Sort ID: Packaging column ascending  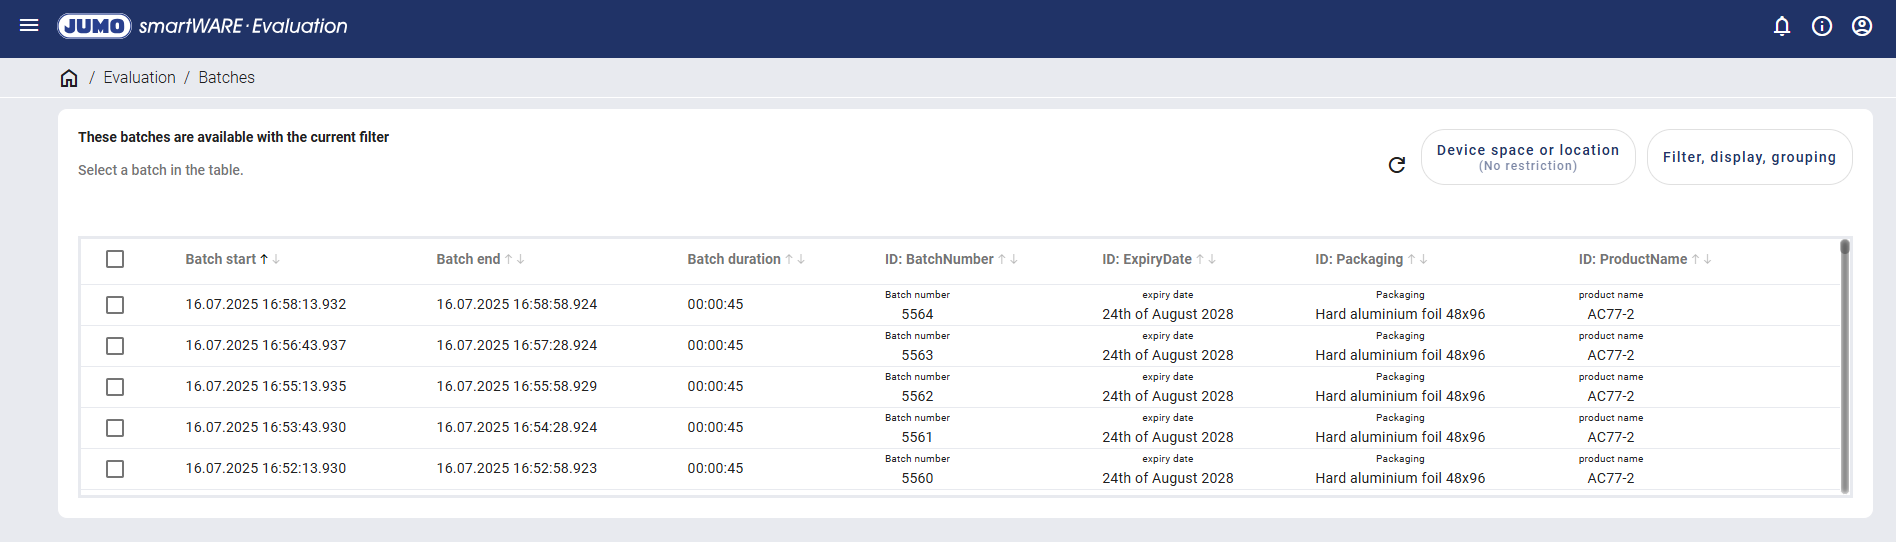point(1411,259)
